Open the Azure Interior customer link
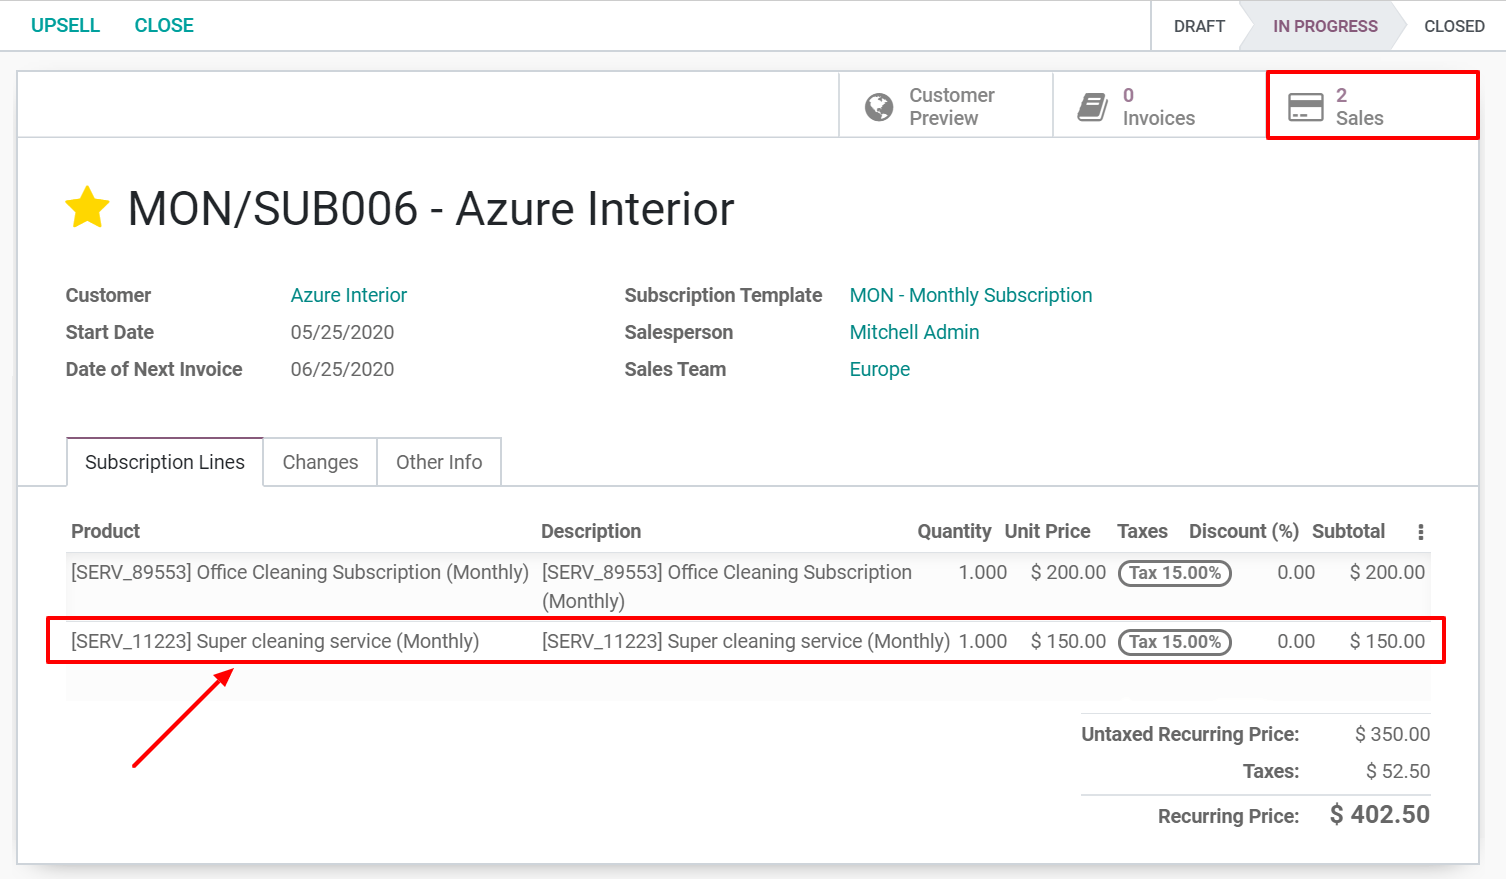Viewport: 1506px width, 879px height. pyautogui.click(x=348, y=295)
